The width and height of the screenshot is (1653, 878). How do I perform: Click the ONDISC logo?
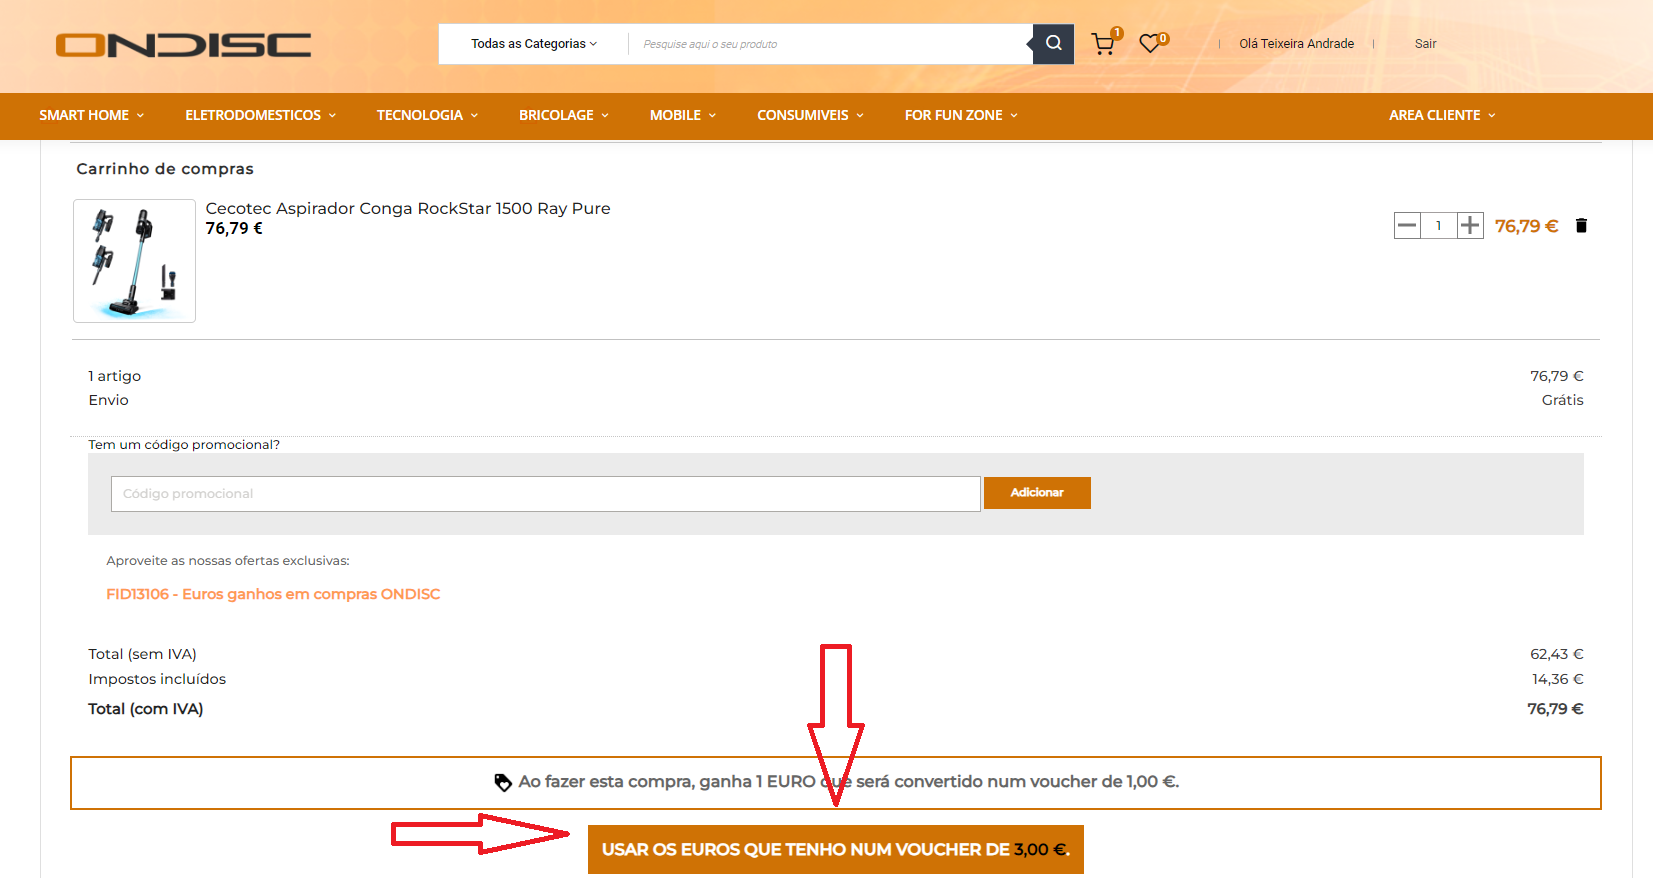coord(183,45)
